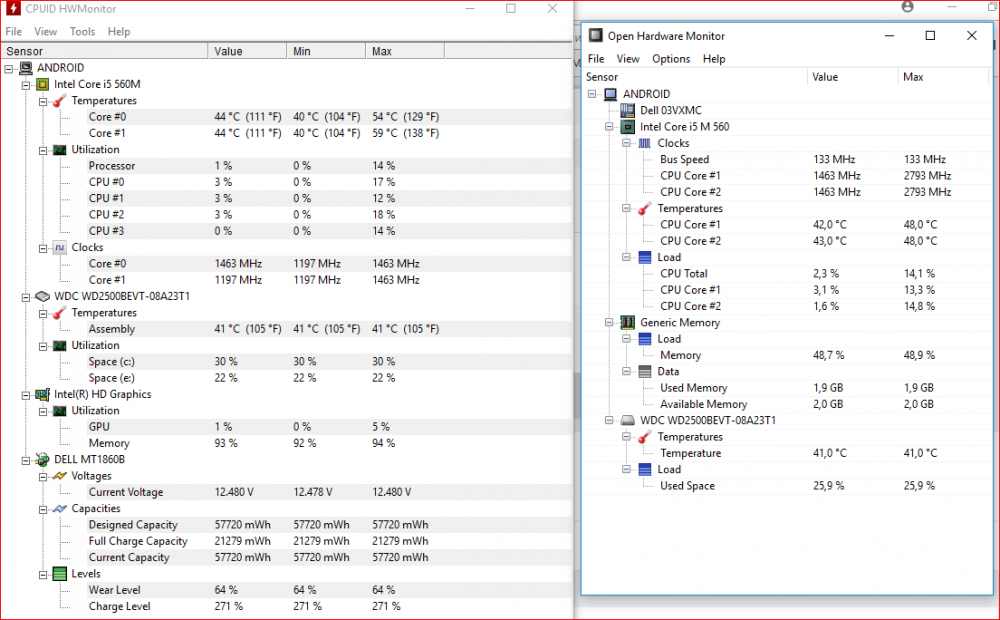
Task: Click the DELL MT1860B battery icon
Action: (x=43, y=459)
